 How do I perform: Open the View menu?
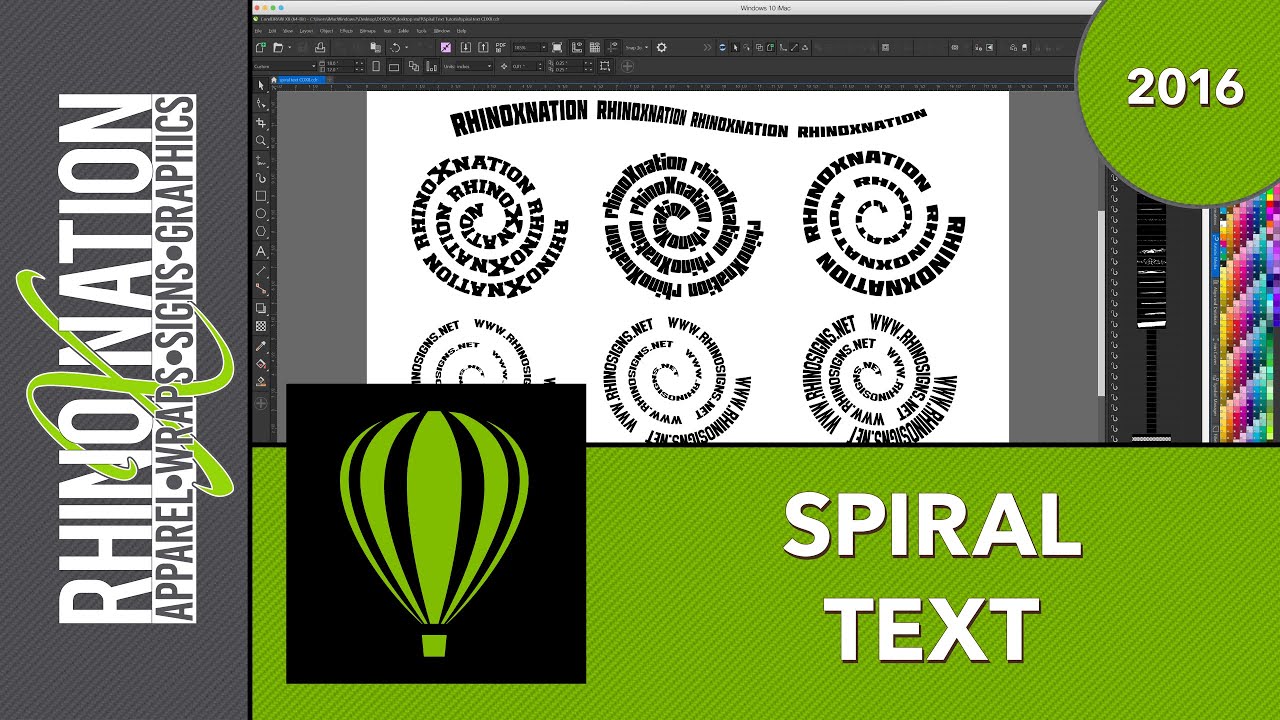pos(287,31)
